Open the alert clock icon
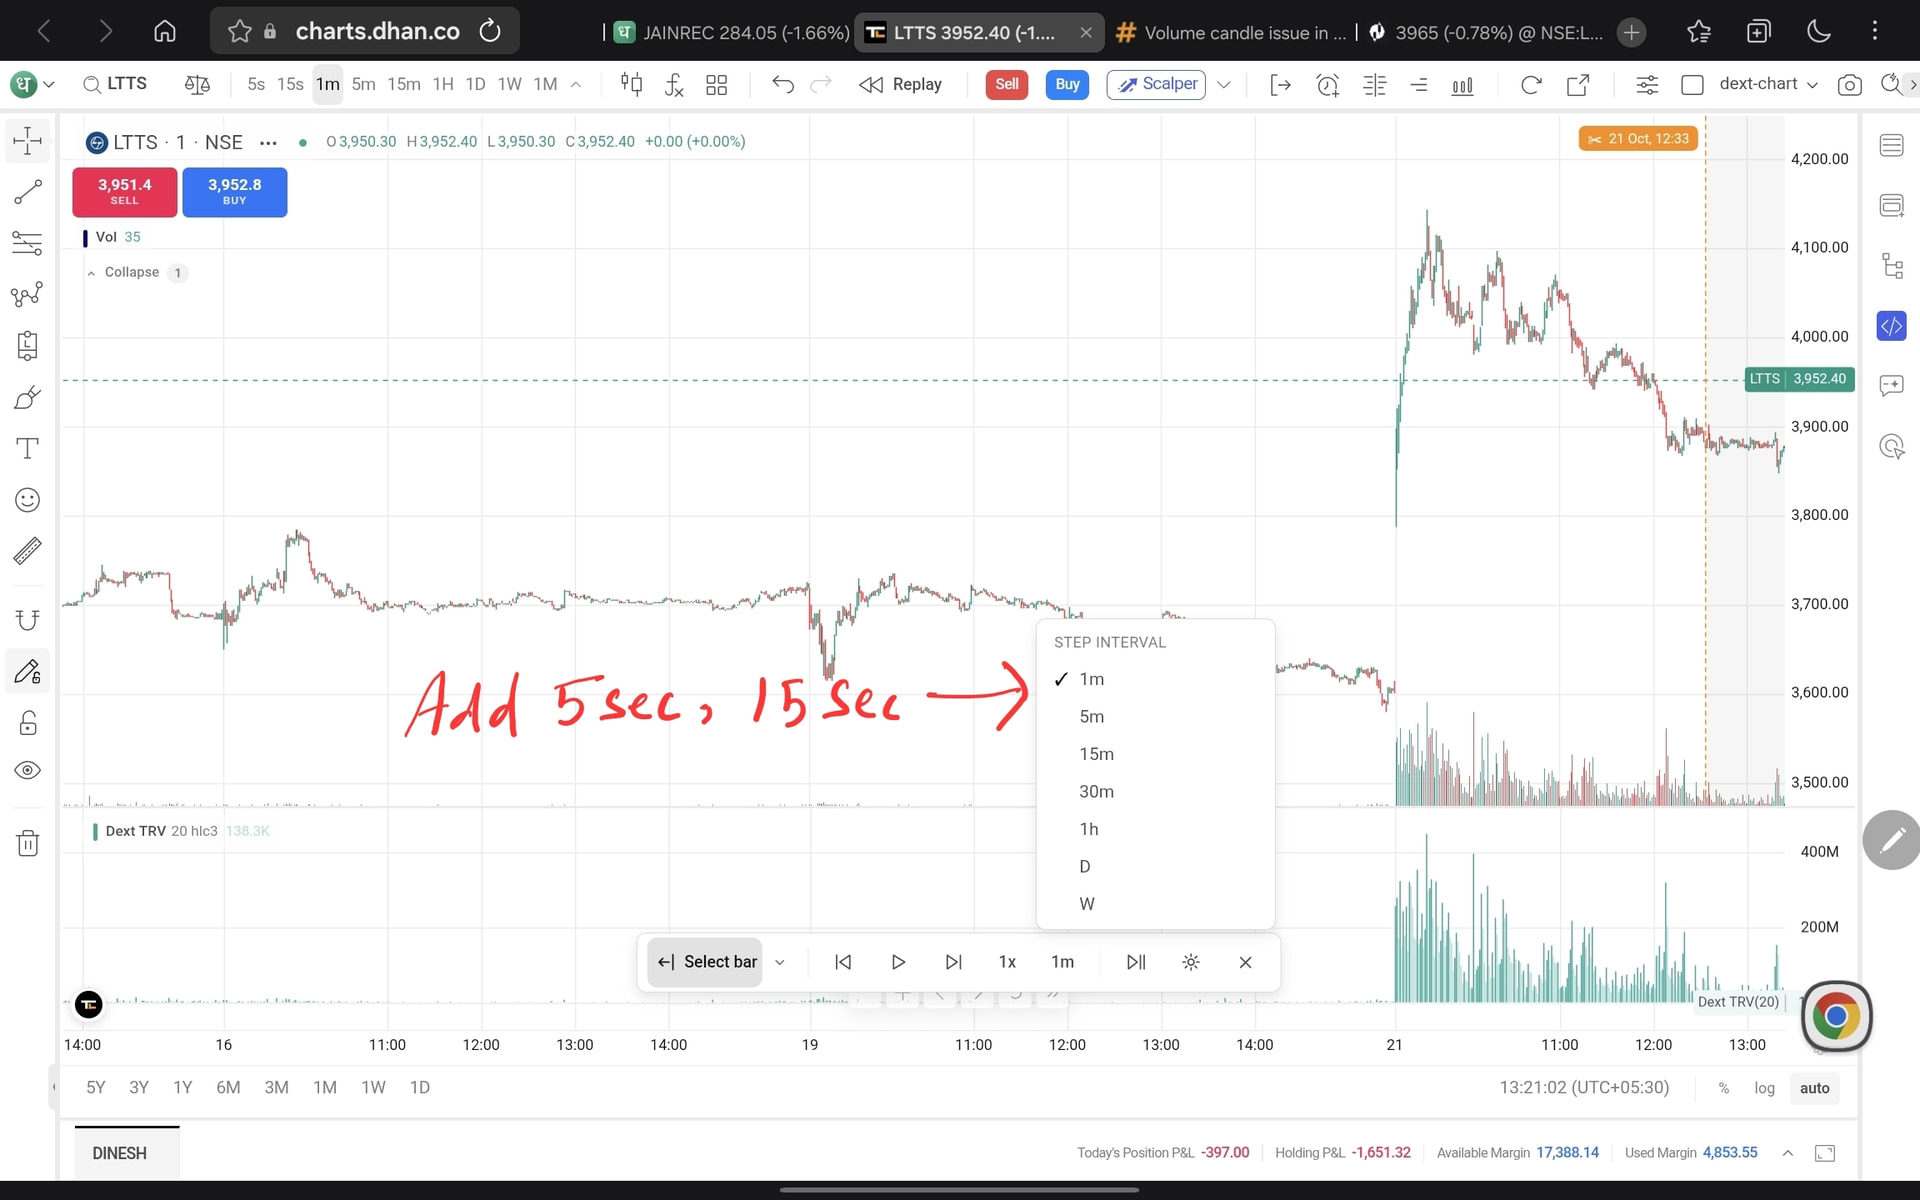 tap(1327, 85)
